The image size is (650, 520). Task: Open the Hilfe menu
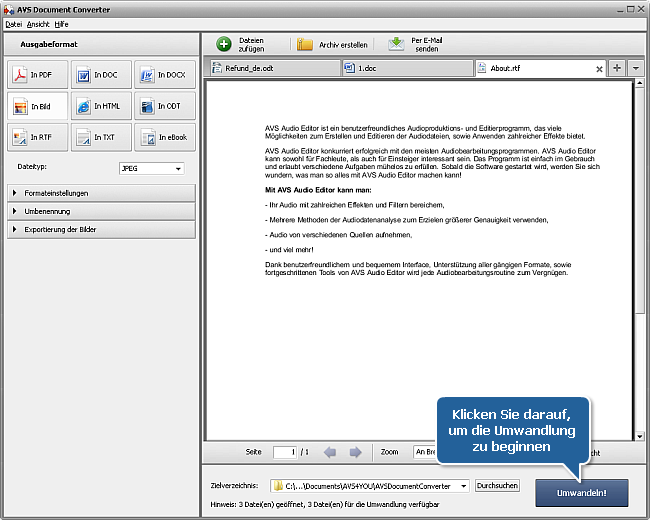point(61,24)
